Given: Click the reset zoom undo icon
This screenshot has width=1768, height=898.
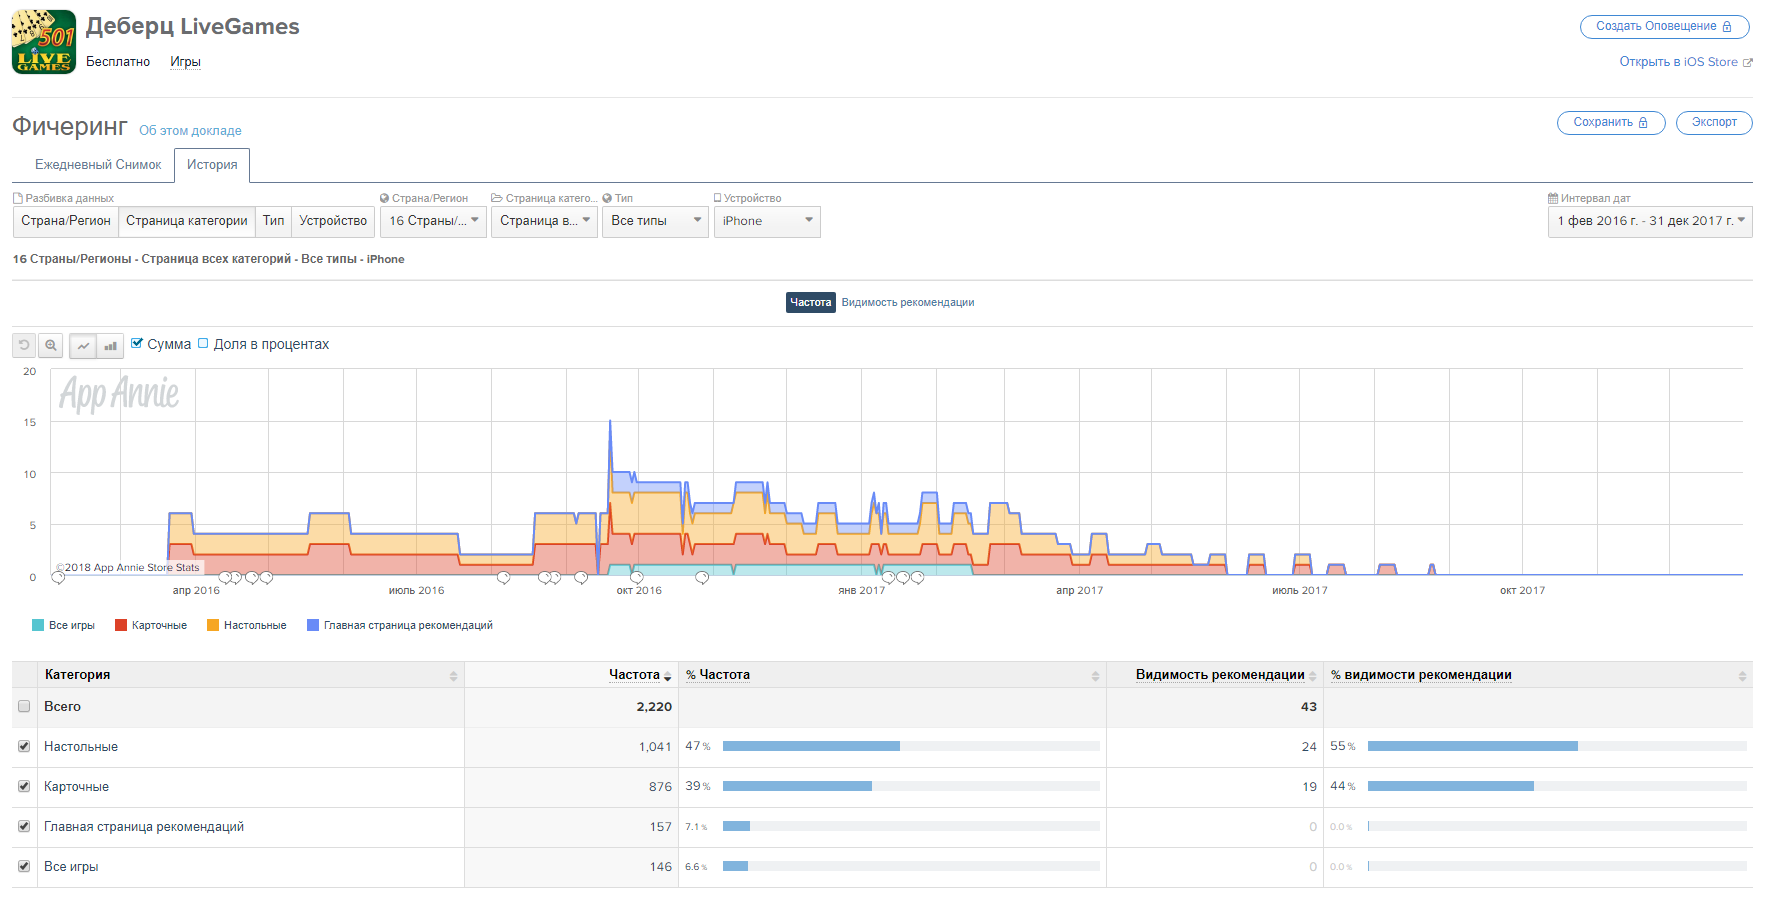Looking at the screenshot, I should pos(24,346).
